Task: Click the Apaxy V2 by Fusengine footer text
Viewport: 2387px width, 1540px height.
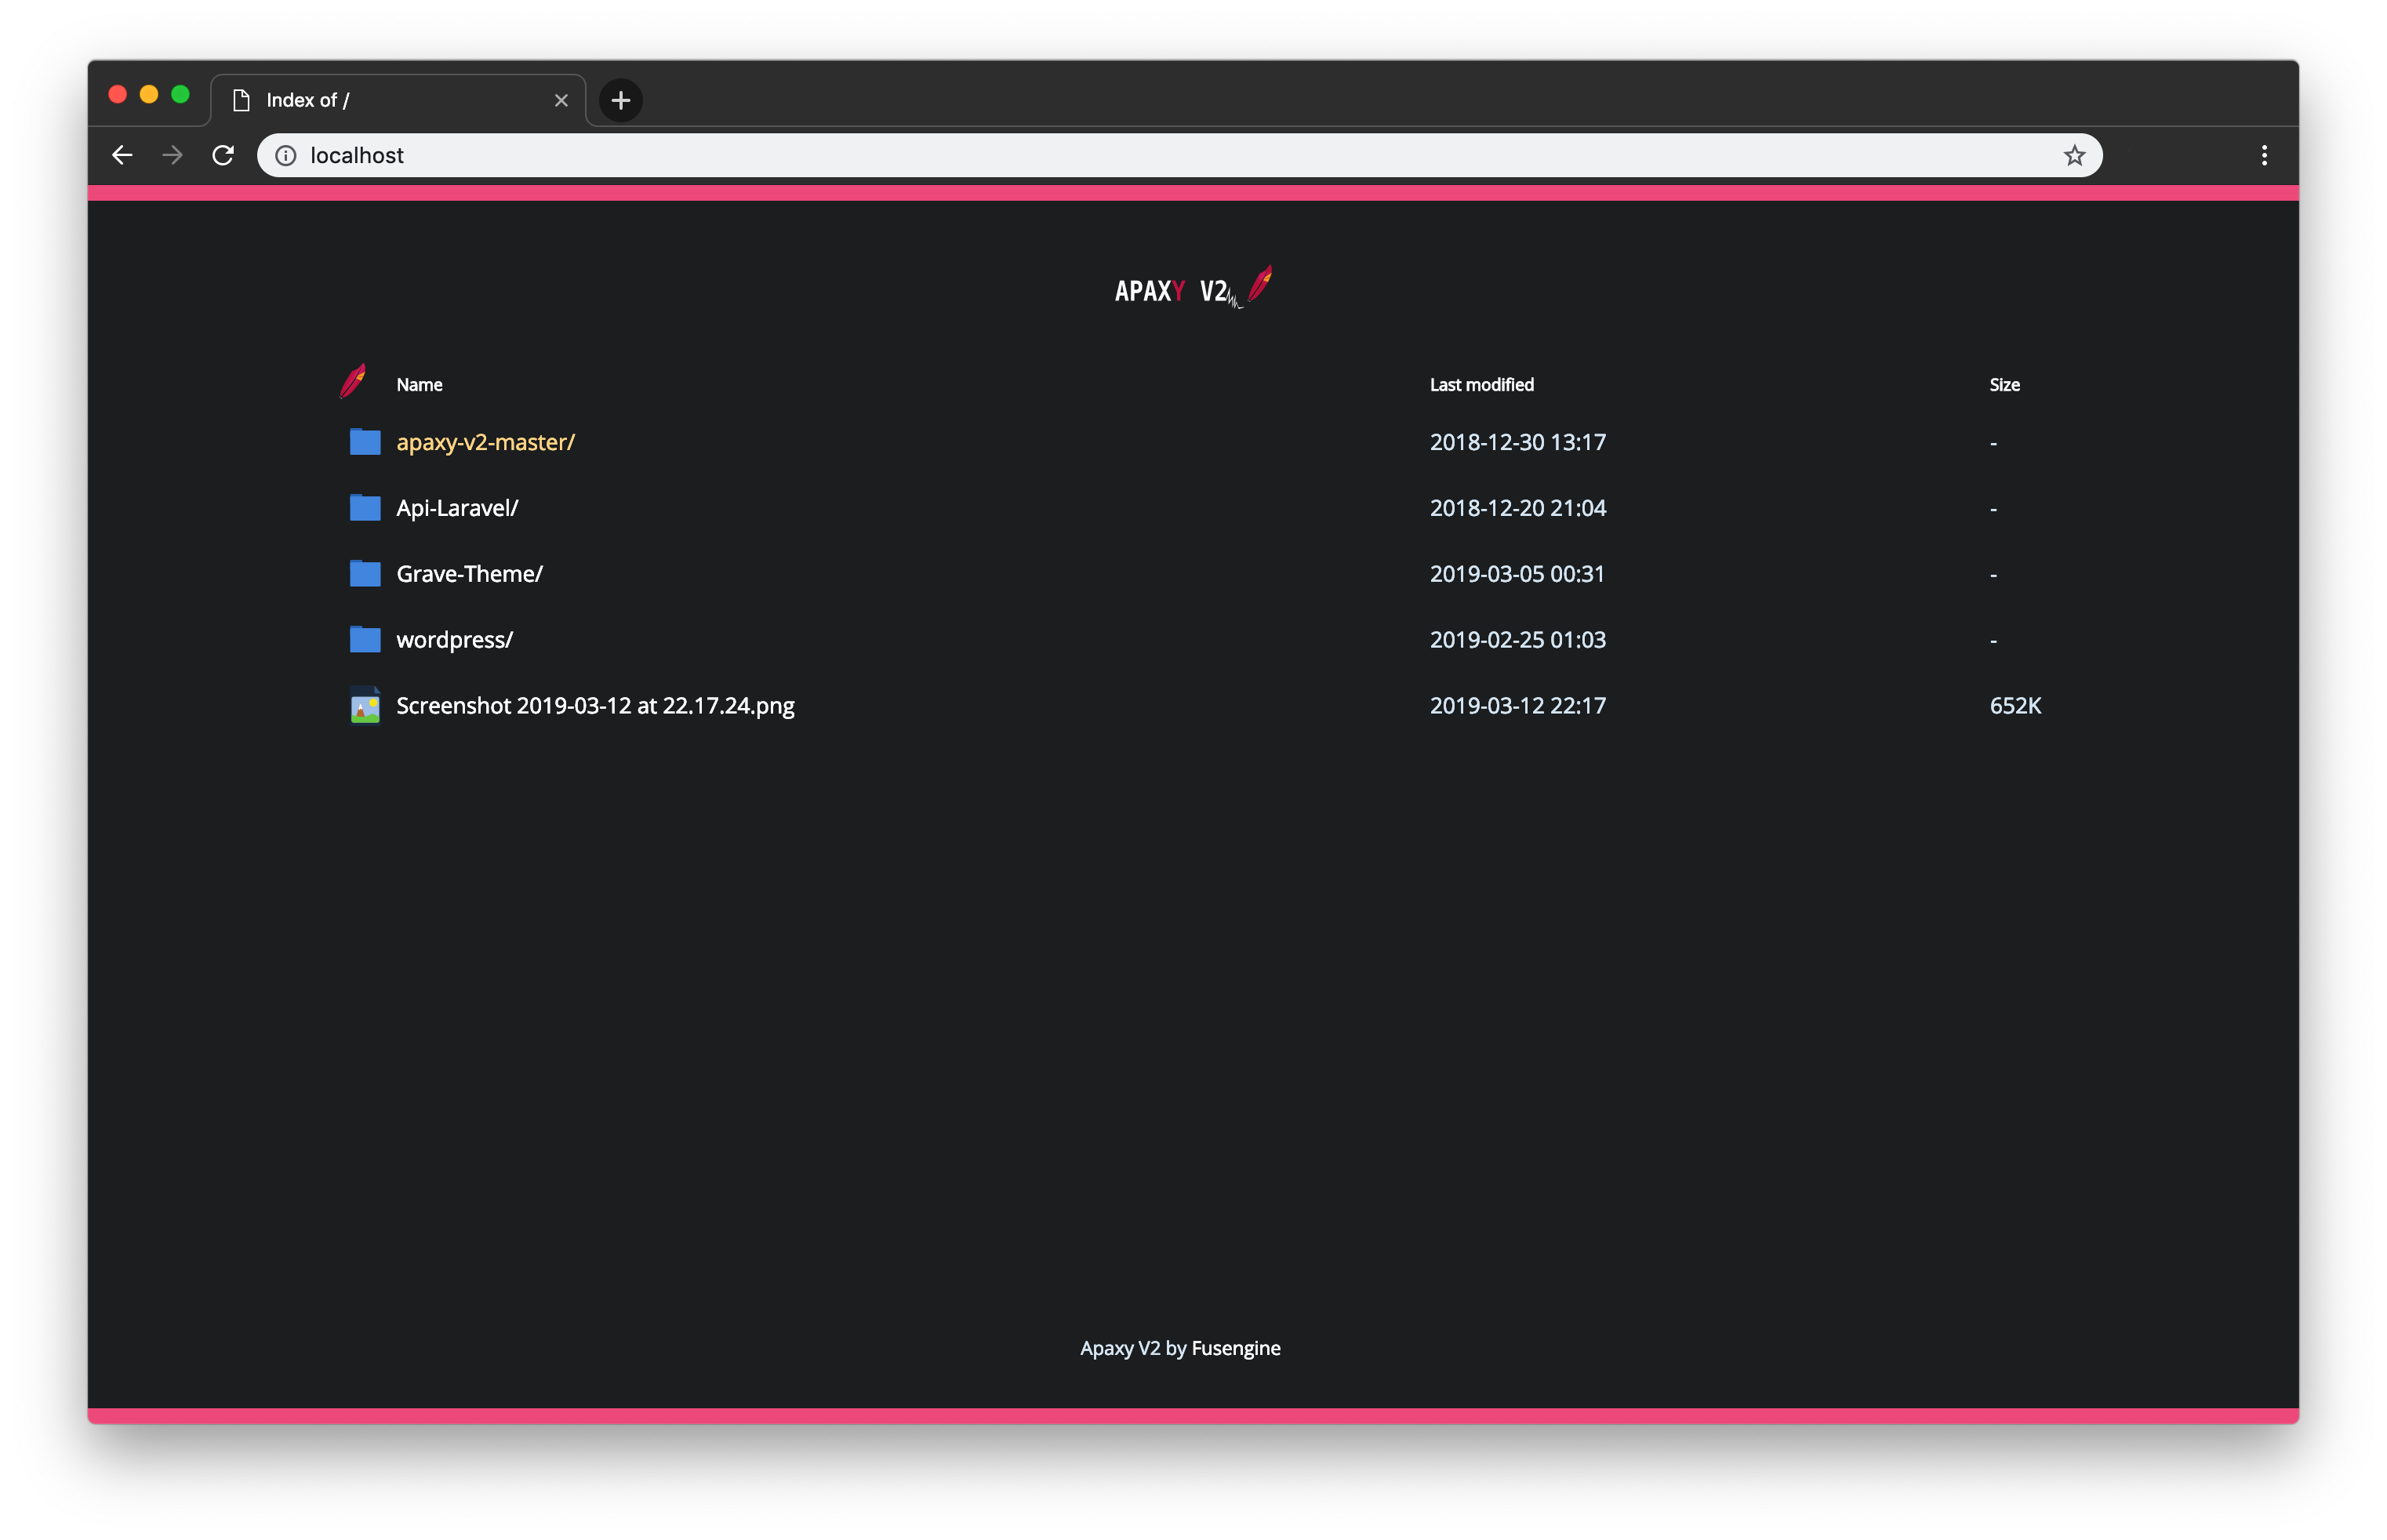Action: (1180, 1348)
